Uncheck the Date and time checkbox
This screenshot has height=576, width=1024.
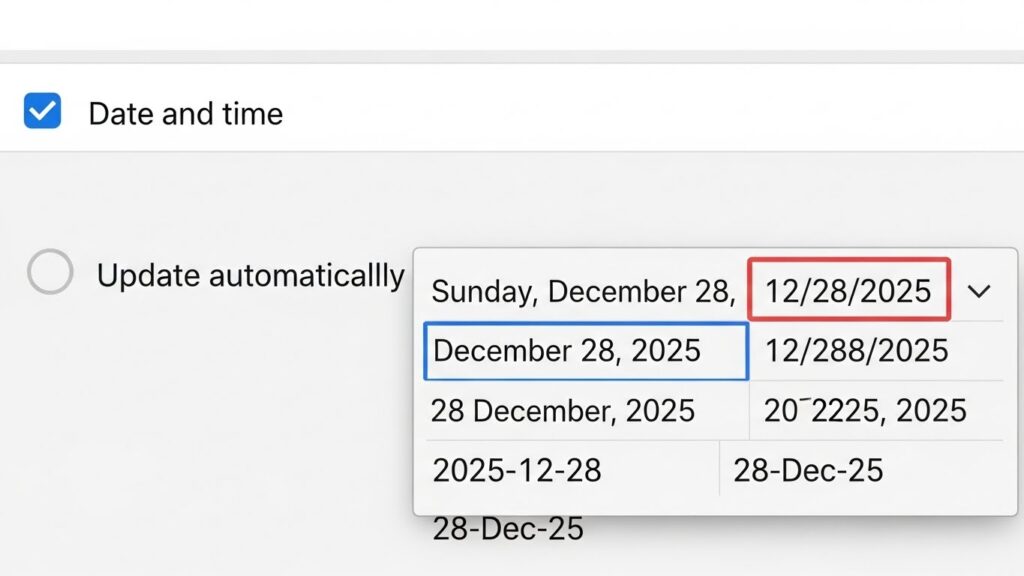(x=42, y=111)
